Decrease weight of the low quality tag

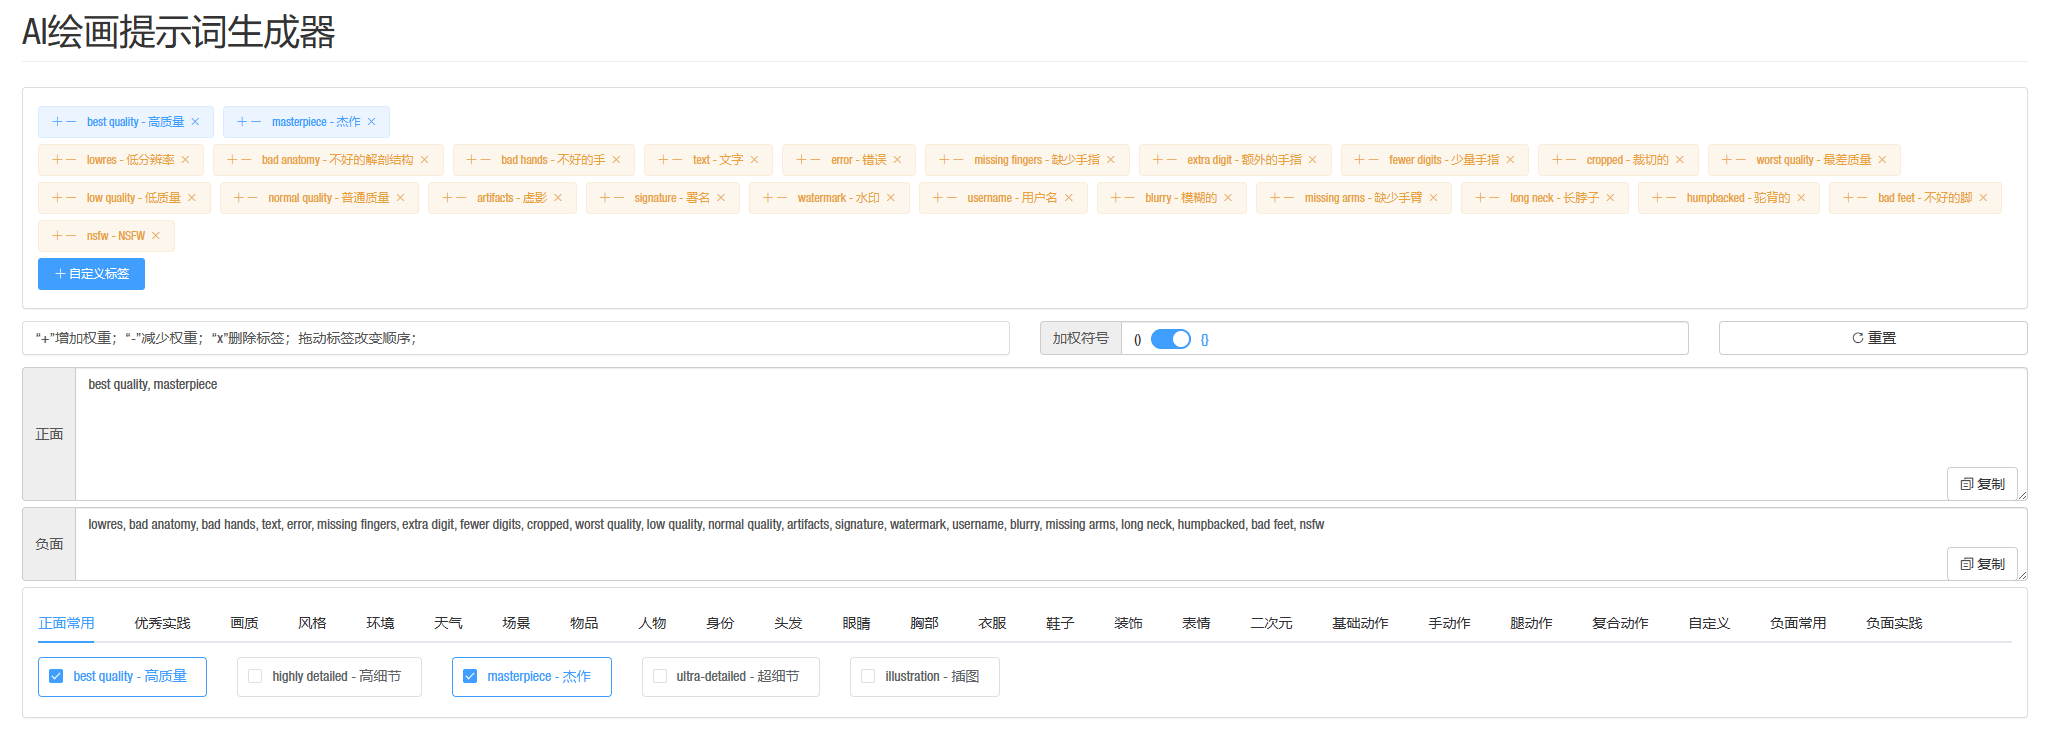(71, 198)
